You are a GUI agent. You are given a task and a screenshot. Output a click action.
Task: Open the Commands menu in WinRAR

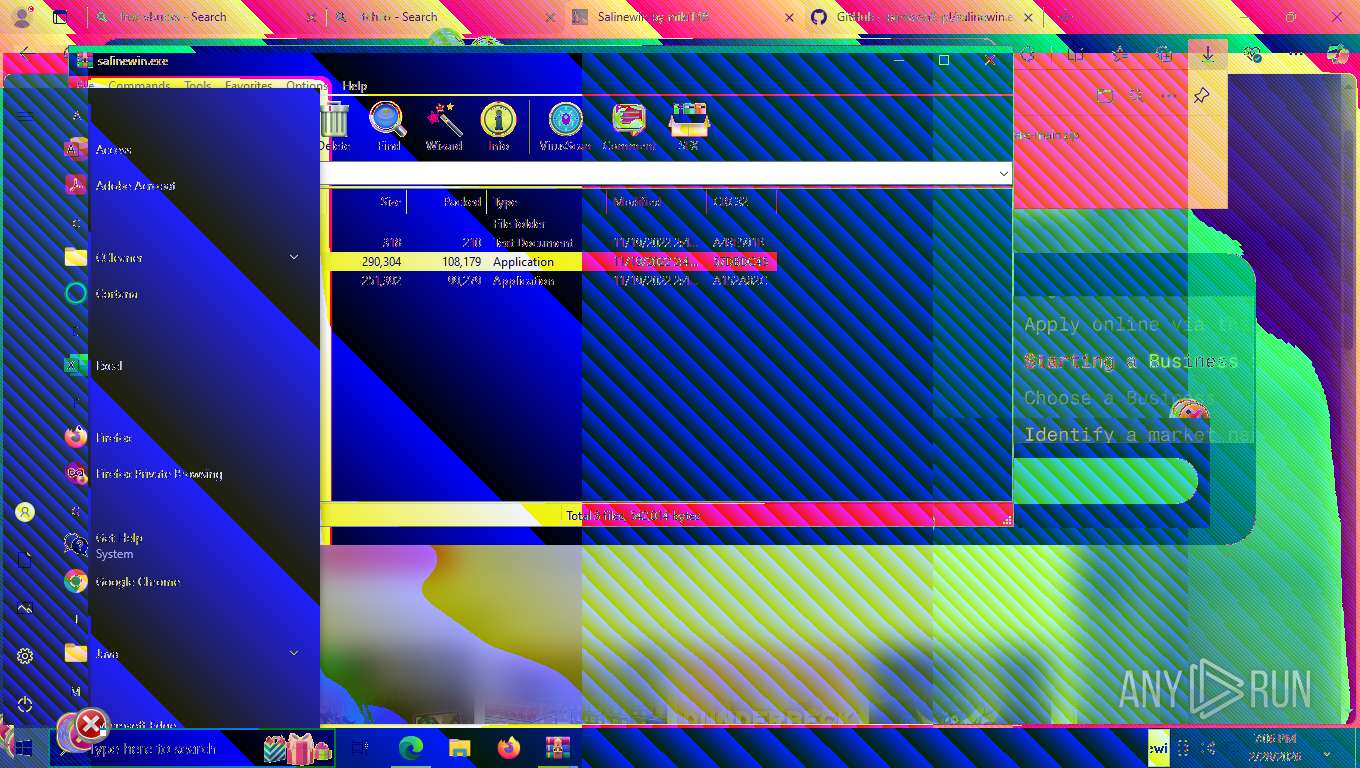tap(139, 86)
